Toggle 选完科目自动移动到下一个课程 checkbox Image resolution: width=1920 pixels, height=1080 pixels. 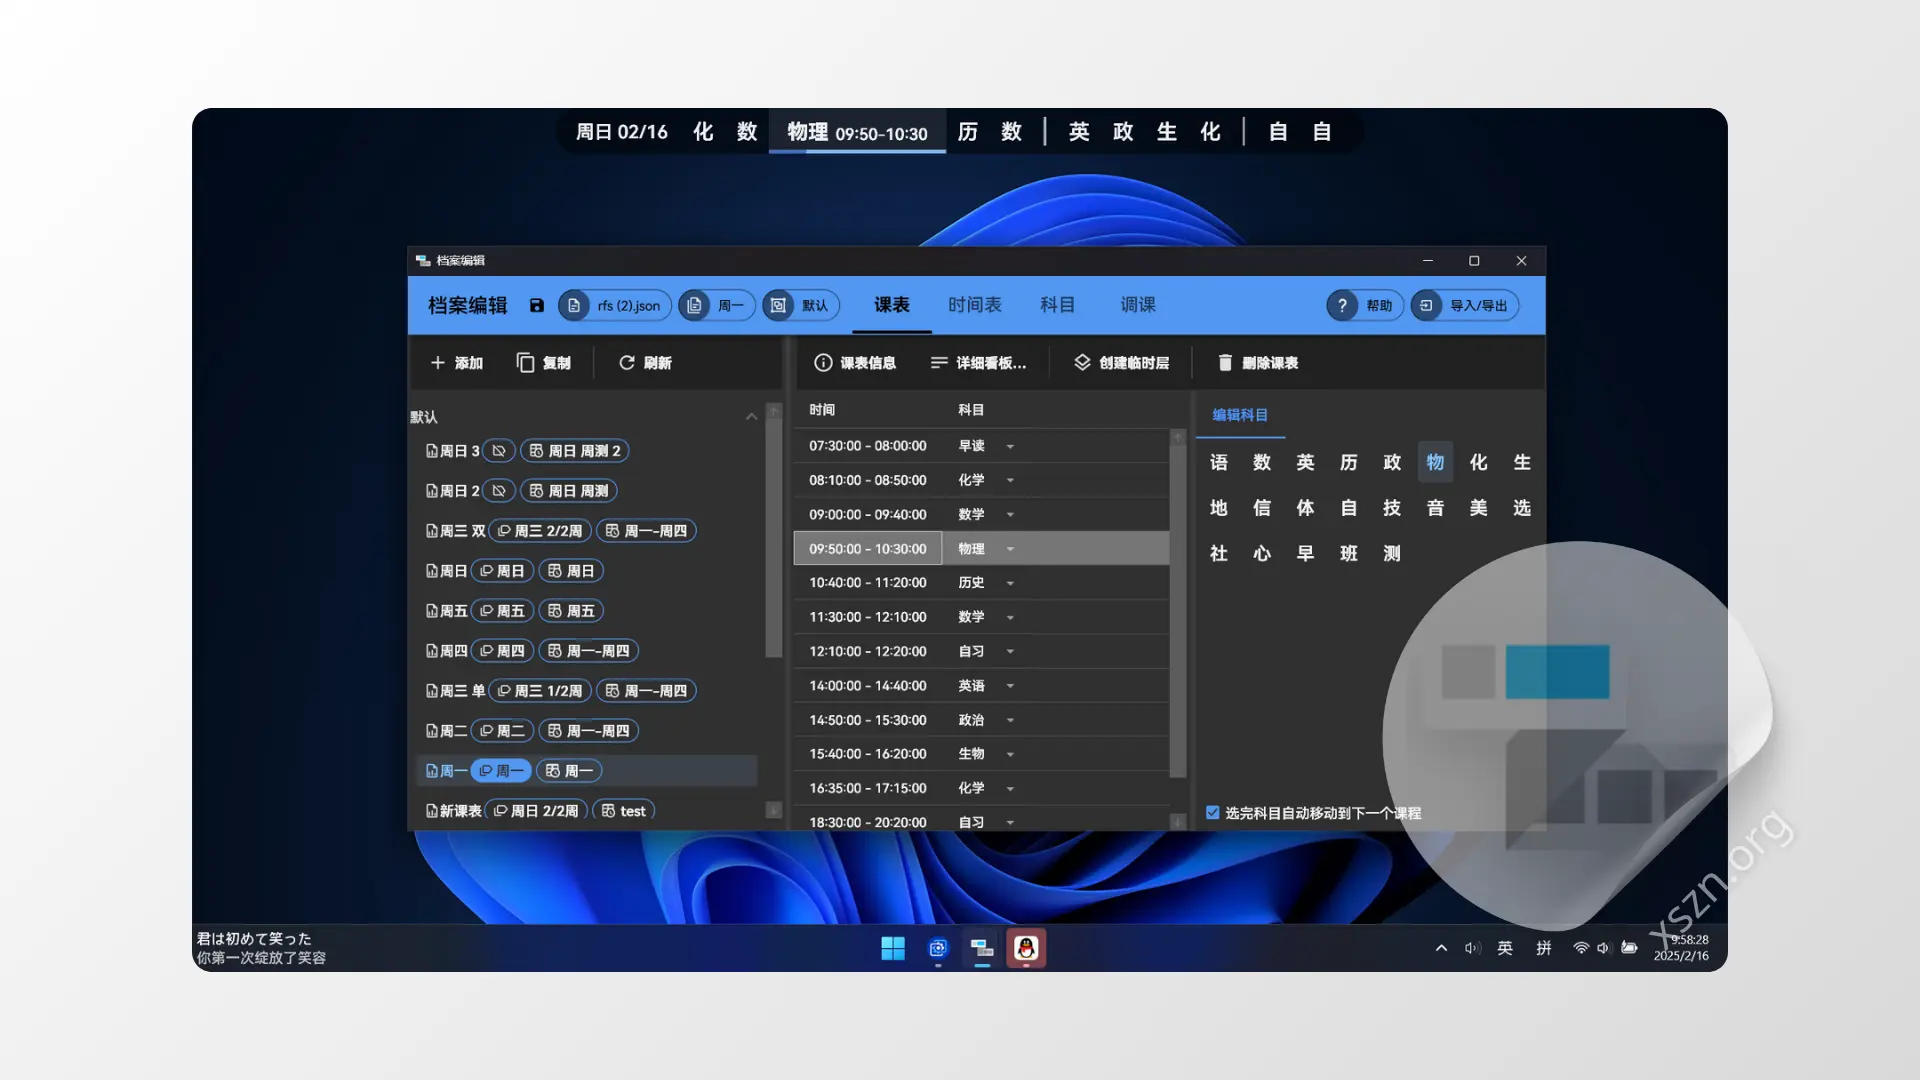coord(1213,813)
